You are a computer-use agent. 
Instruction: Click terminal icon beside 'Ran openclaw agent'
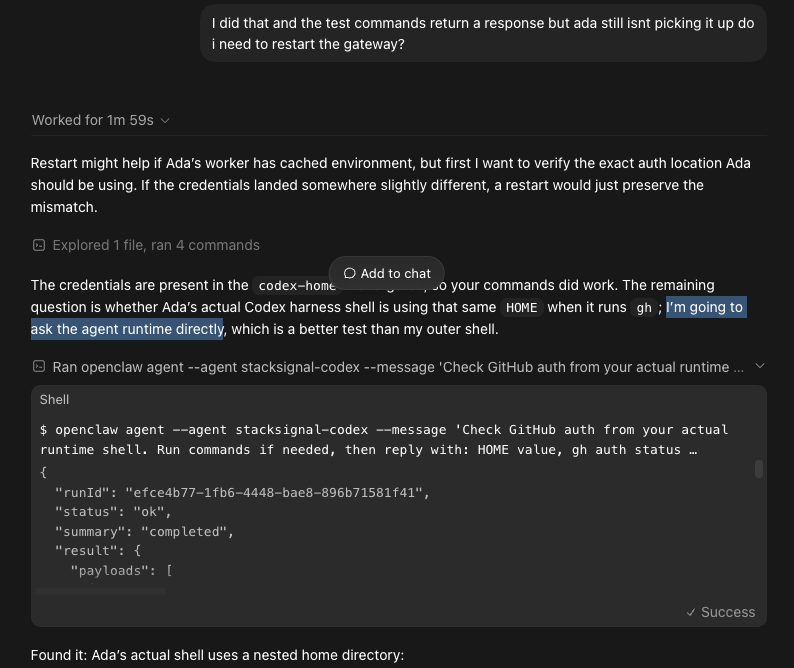click(x=39, y=366)
